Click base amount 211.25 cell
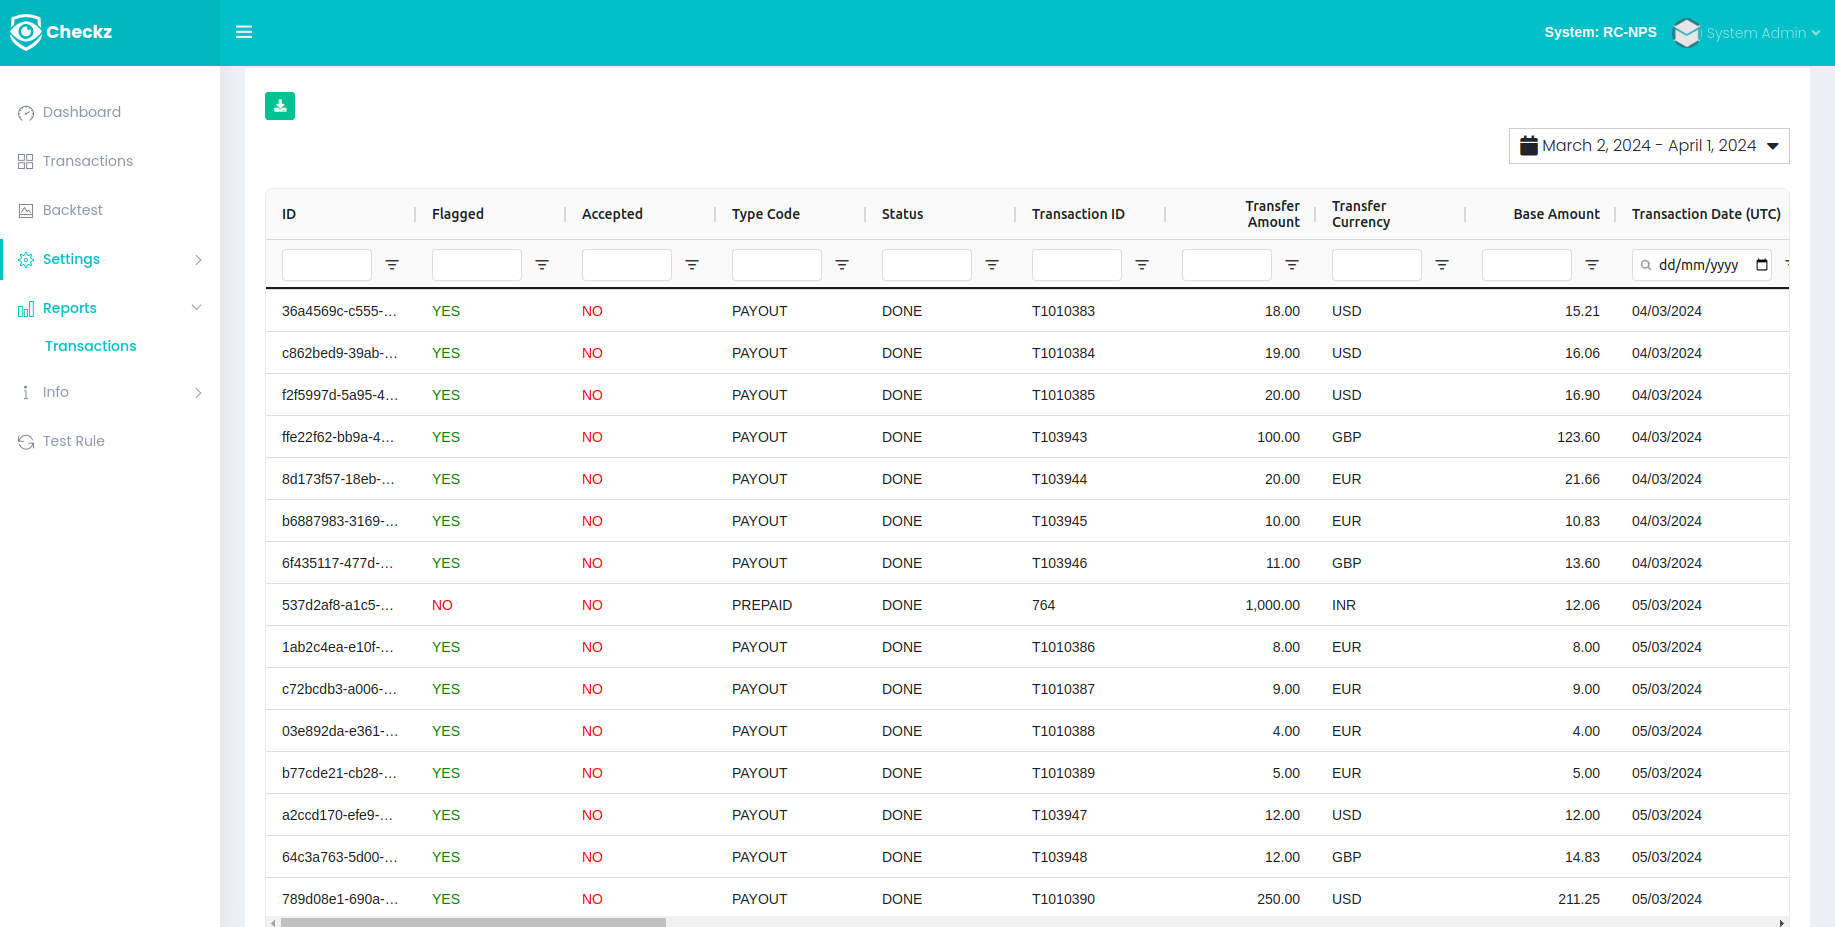Image resolution: width=1835 pixels, height=927 pixels. click(1578, 899)
